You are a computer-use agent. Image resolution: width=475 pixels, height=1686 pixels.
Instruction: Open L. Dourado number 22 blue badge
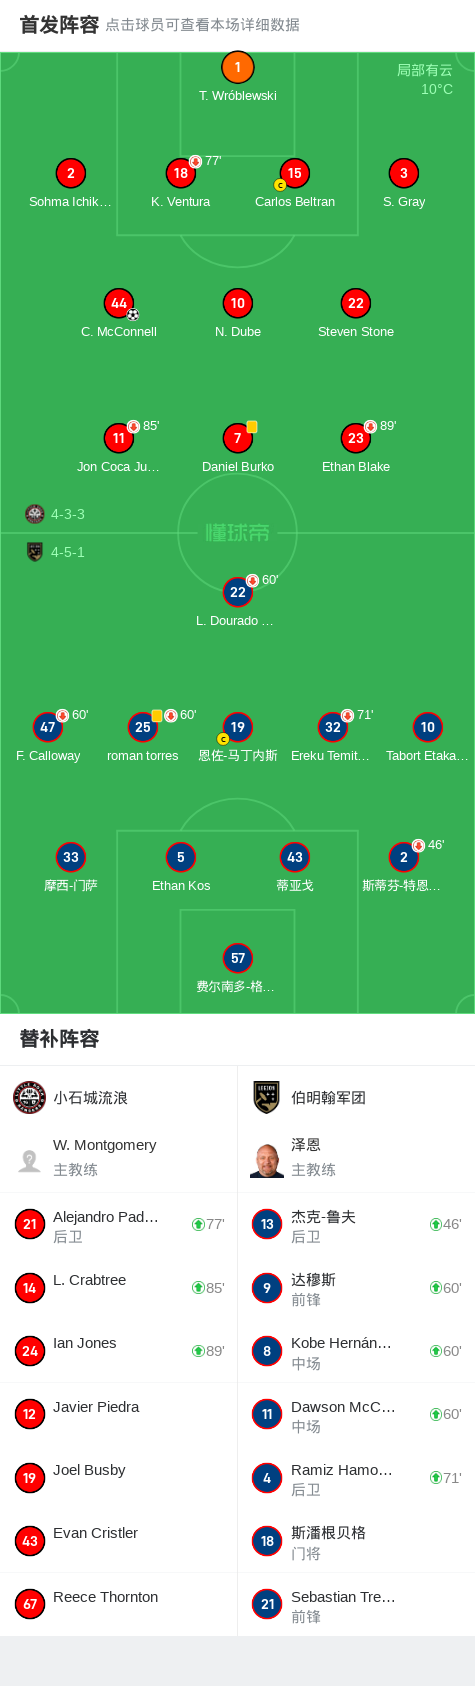point(238,592)
